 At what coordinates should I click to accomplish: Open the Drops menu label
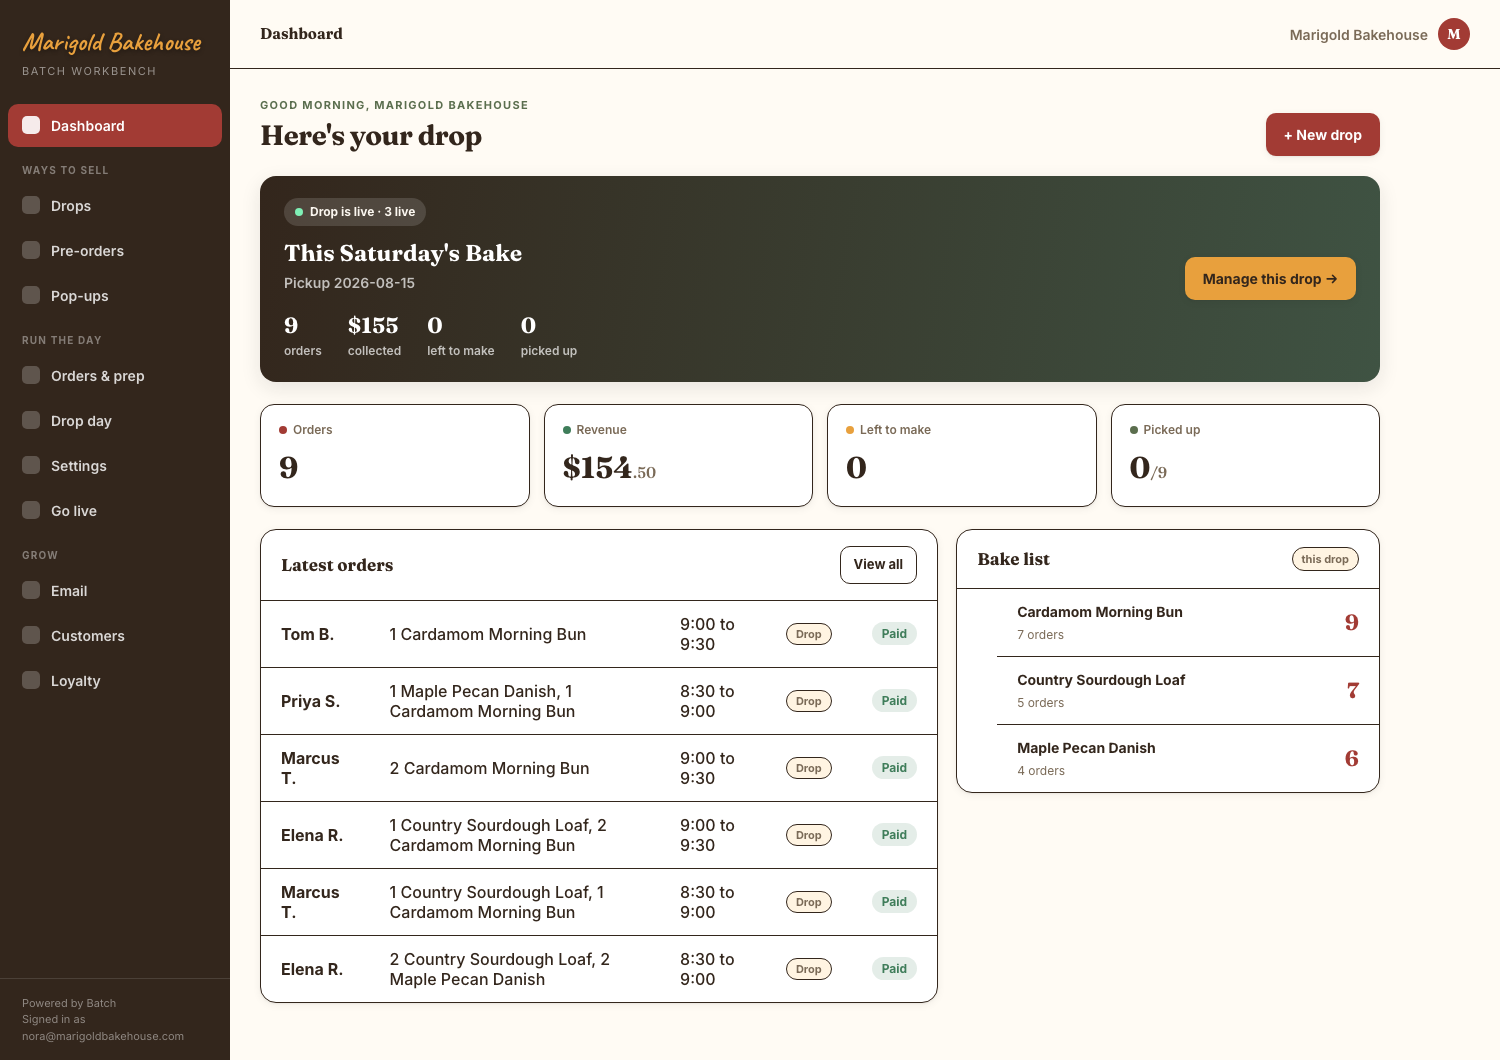tap(71, 206)
